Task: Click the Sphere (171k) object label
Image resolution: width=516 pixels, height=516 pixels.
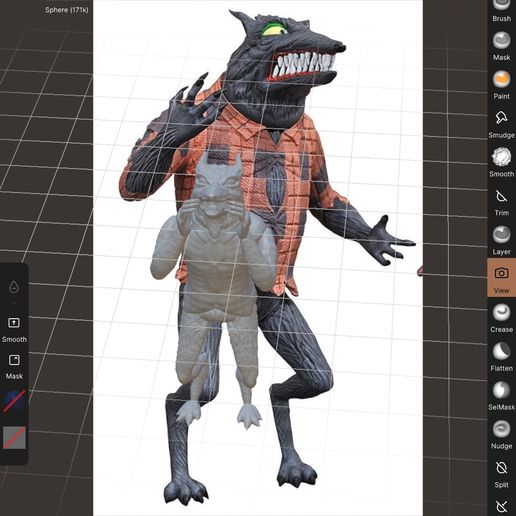Action: pyautogui.click(x=67, y=10)
